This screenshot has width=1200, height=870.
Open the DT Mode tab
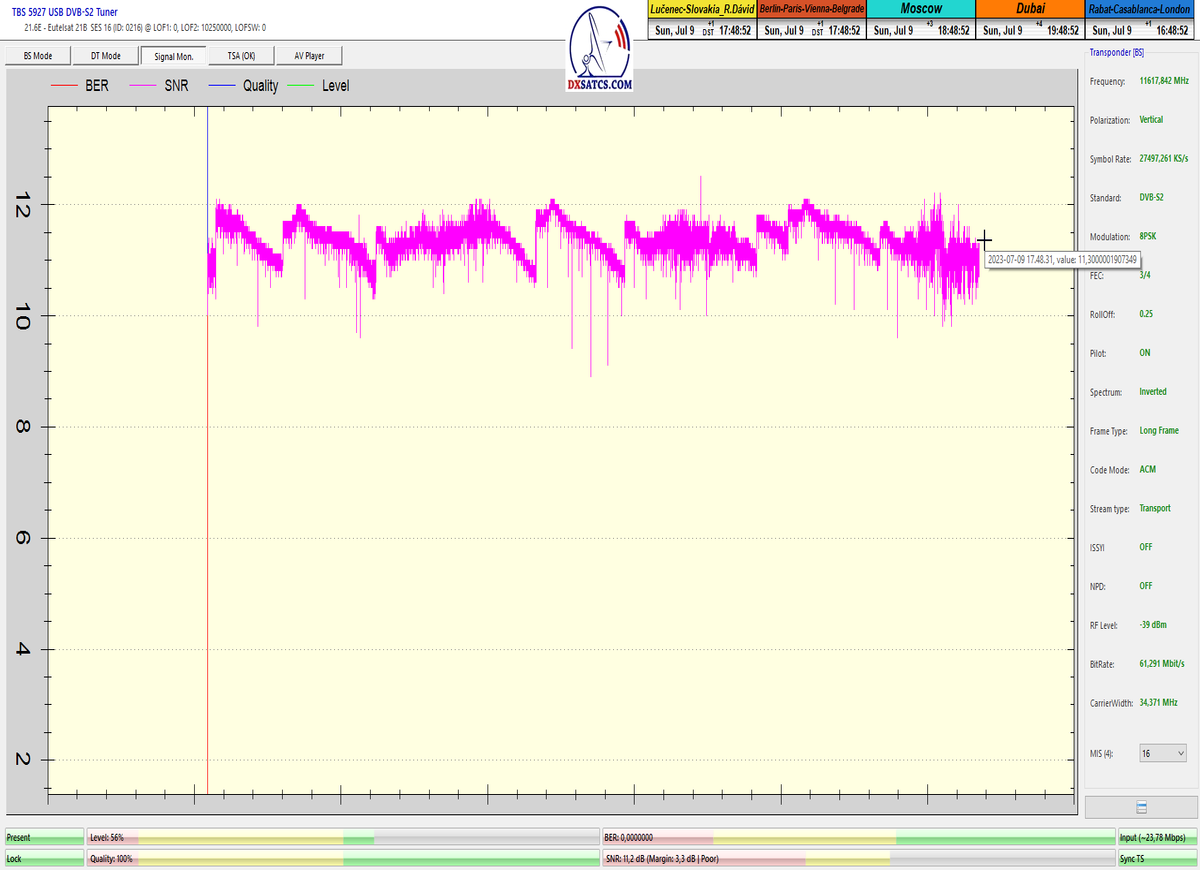click(x=105, y=56)
